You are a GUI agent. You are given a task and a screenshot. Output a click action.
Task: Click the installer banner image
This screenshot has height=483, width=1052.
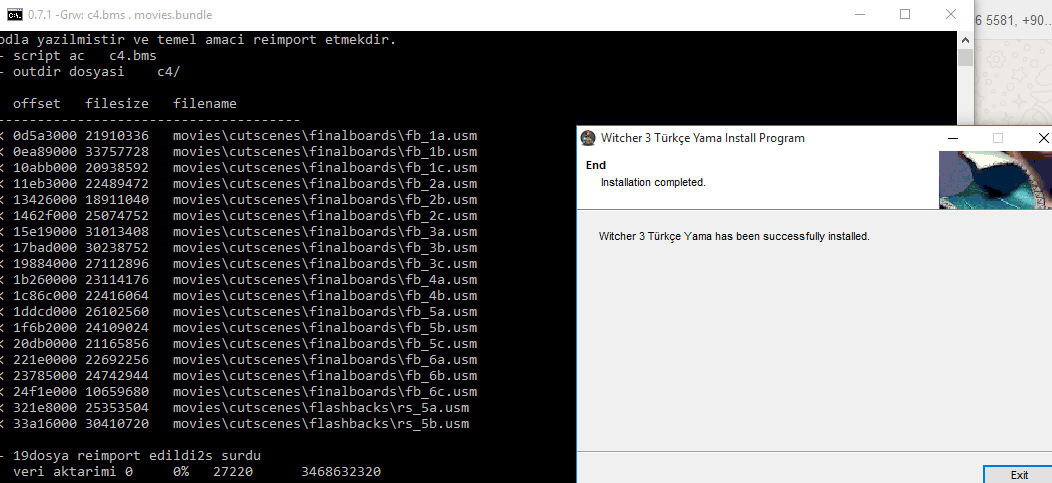[995, 180]
